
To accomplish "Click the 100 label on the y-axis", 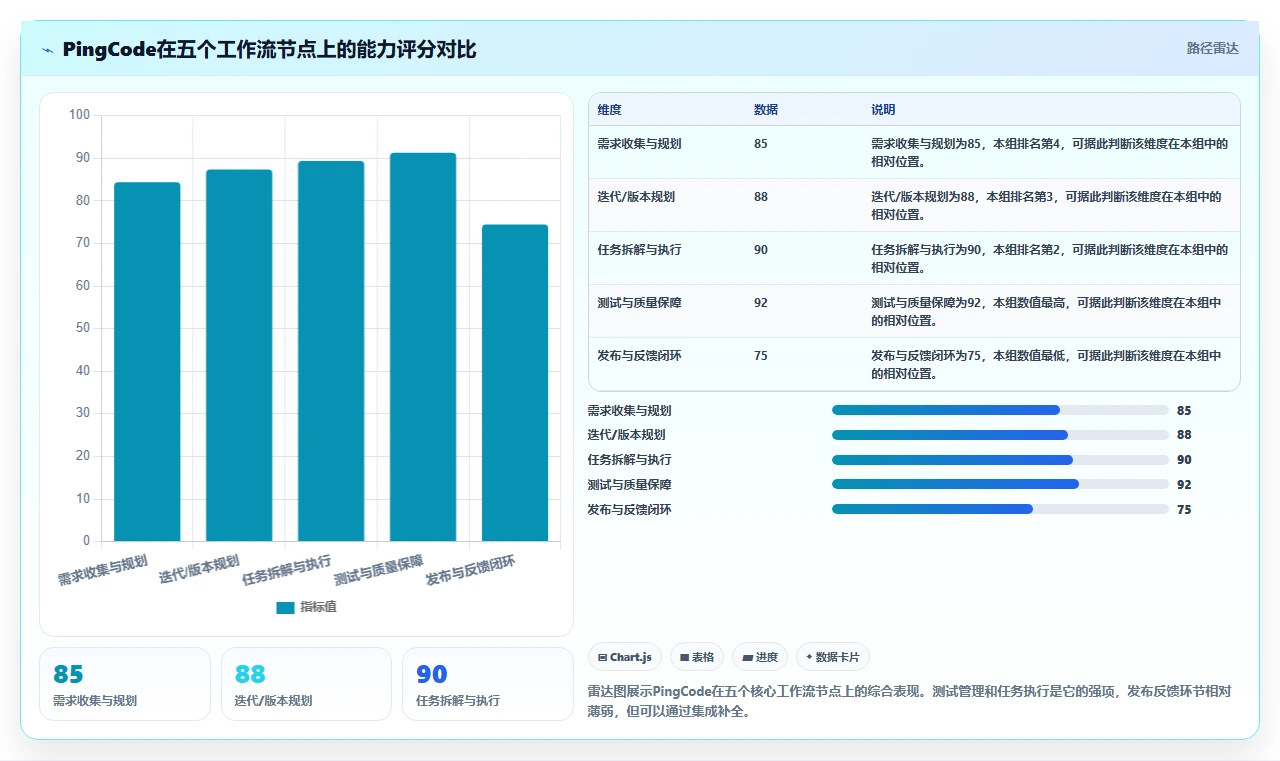I will [x=80, y=115].
